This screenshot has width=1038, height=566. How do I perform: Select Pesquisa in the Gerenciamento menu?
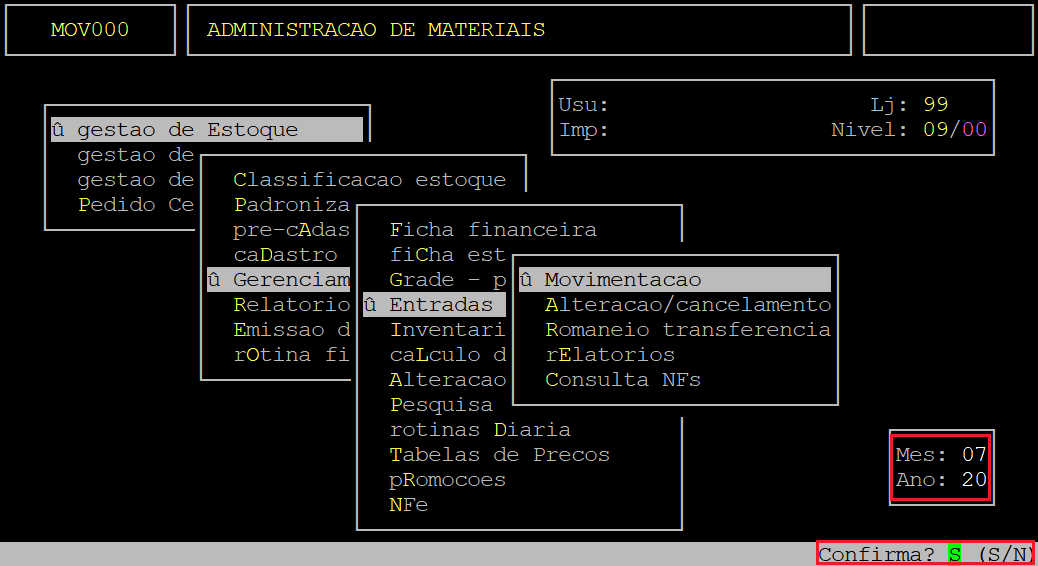pos(441,405)
